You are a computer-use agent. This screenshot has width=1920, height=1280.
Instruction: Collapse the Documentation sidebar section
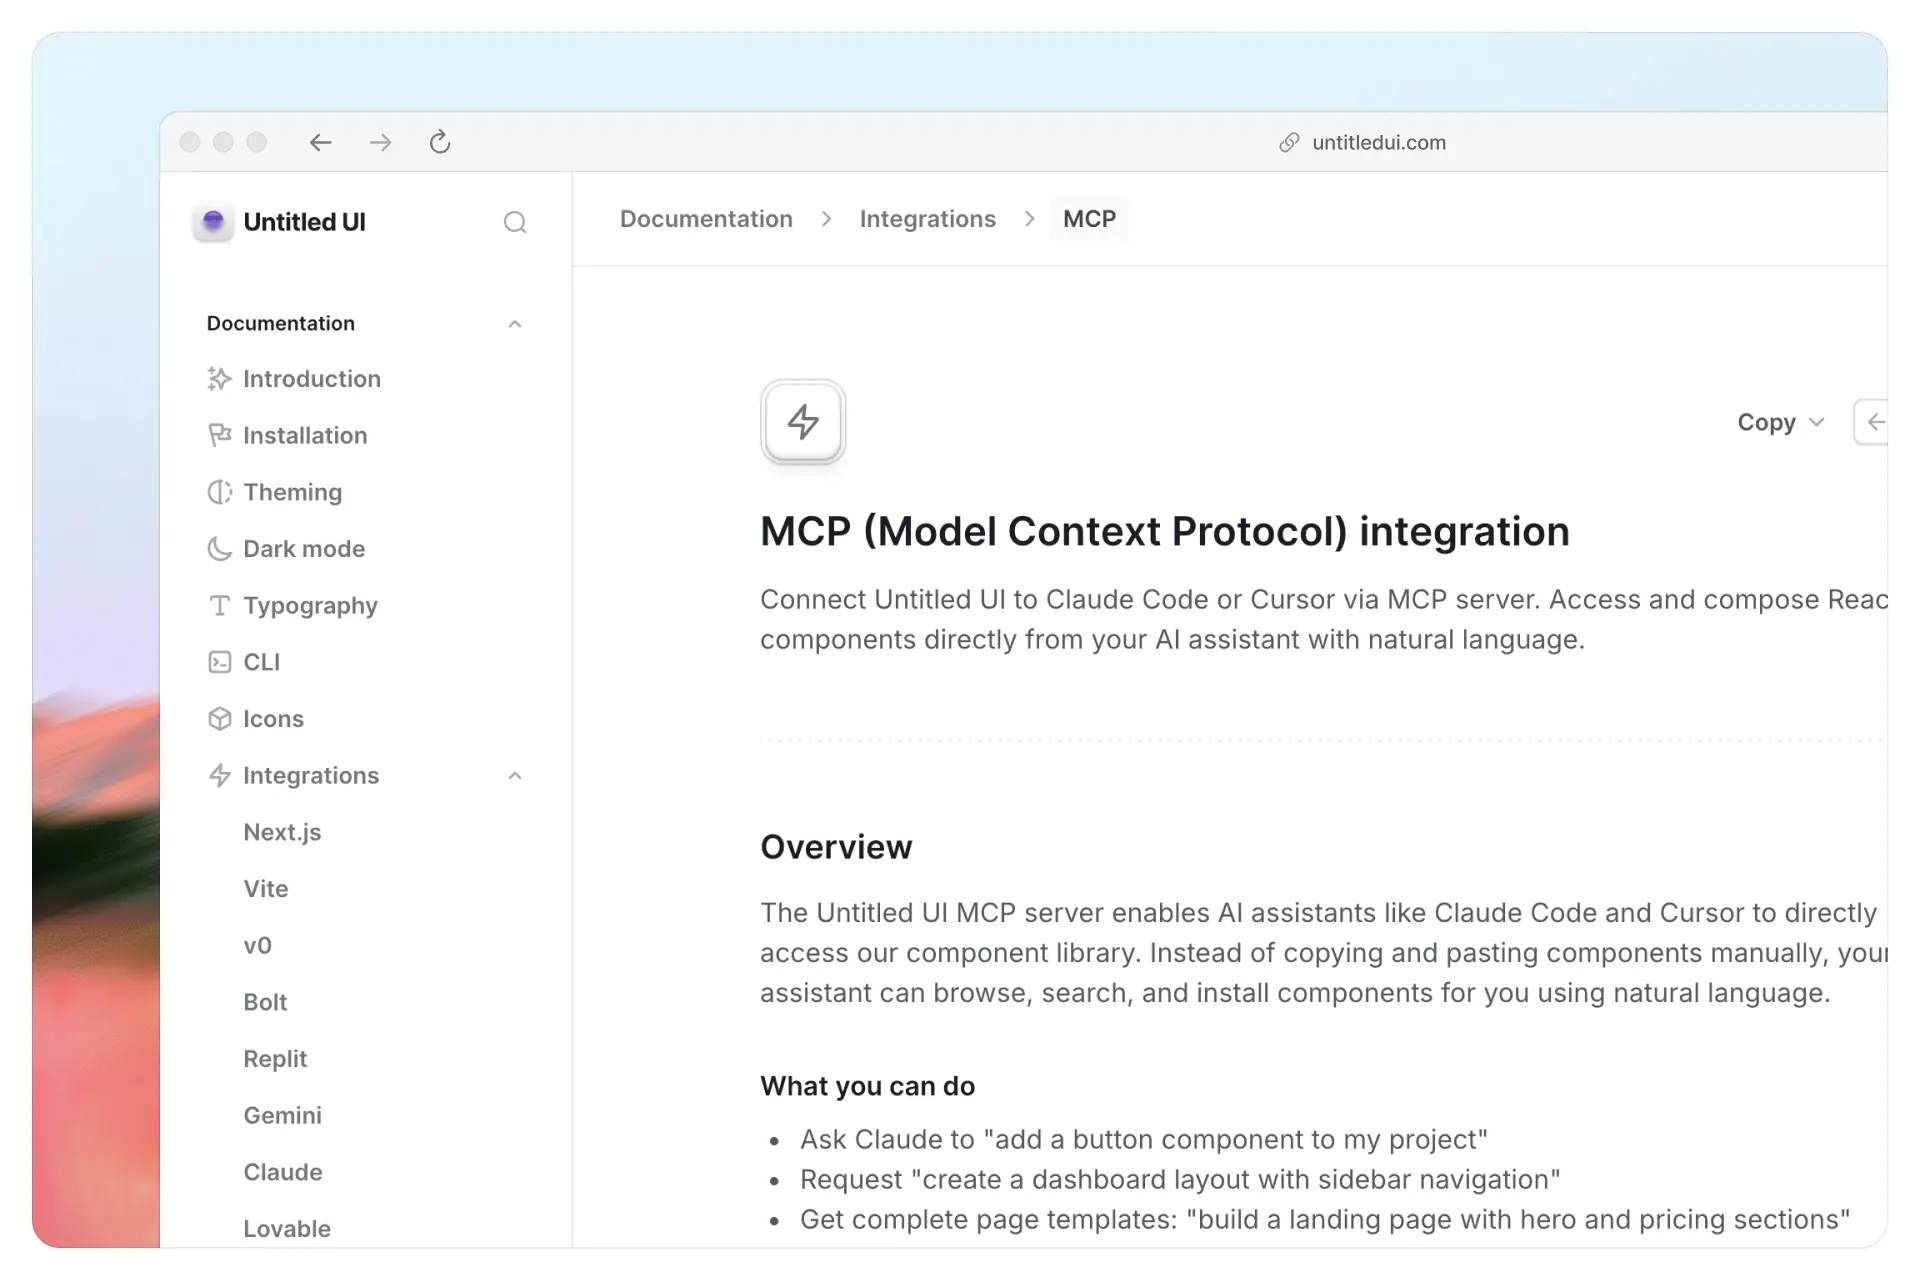point(514,323)
